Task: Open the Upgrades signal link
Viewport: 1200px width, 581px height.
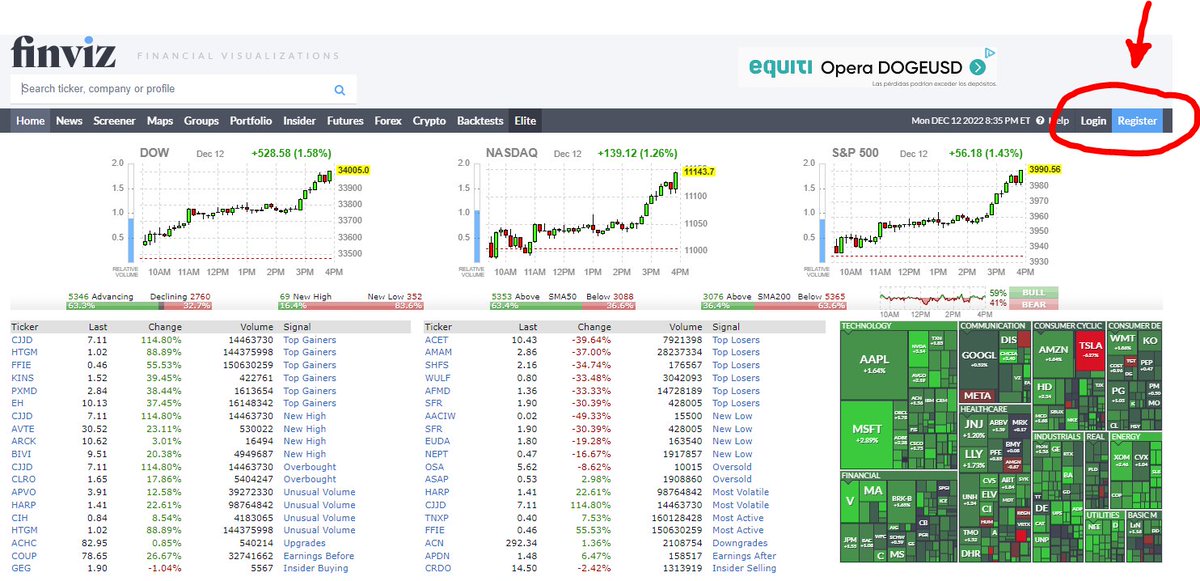Action: tap(304, 543)
